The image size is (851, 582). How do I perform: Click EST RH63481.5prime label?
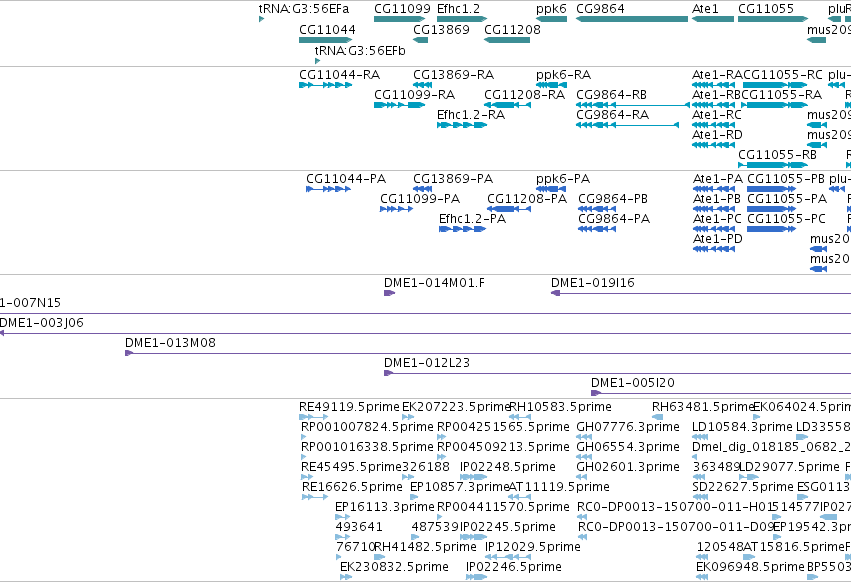click(703, 407)
